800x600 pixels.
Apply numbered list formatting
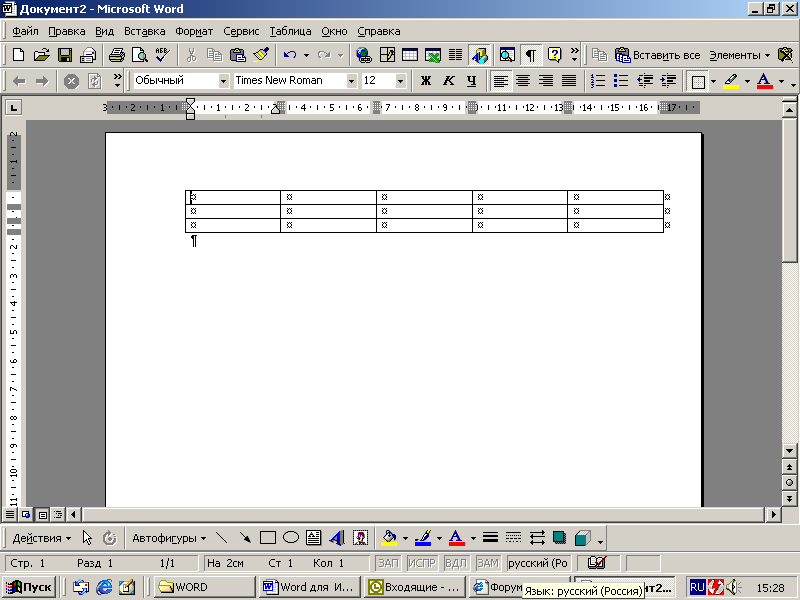click(597, 81)
